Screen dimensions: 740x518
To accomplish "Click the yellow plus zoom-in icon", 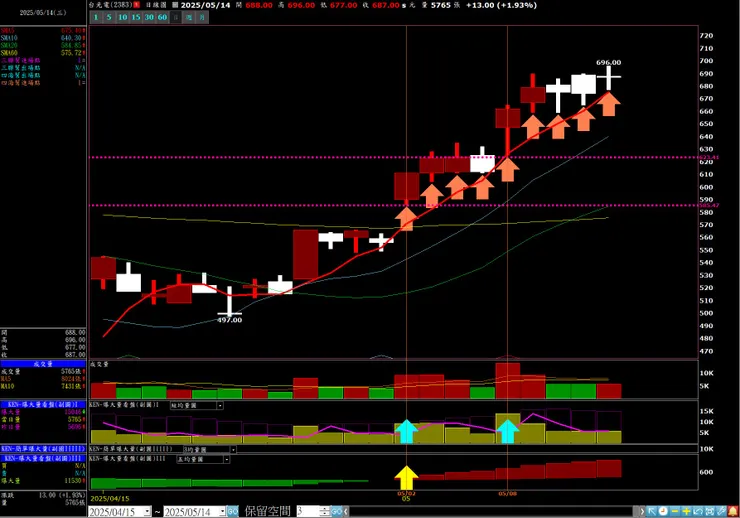I will (686, 511).
